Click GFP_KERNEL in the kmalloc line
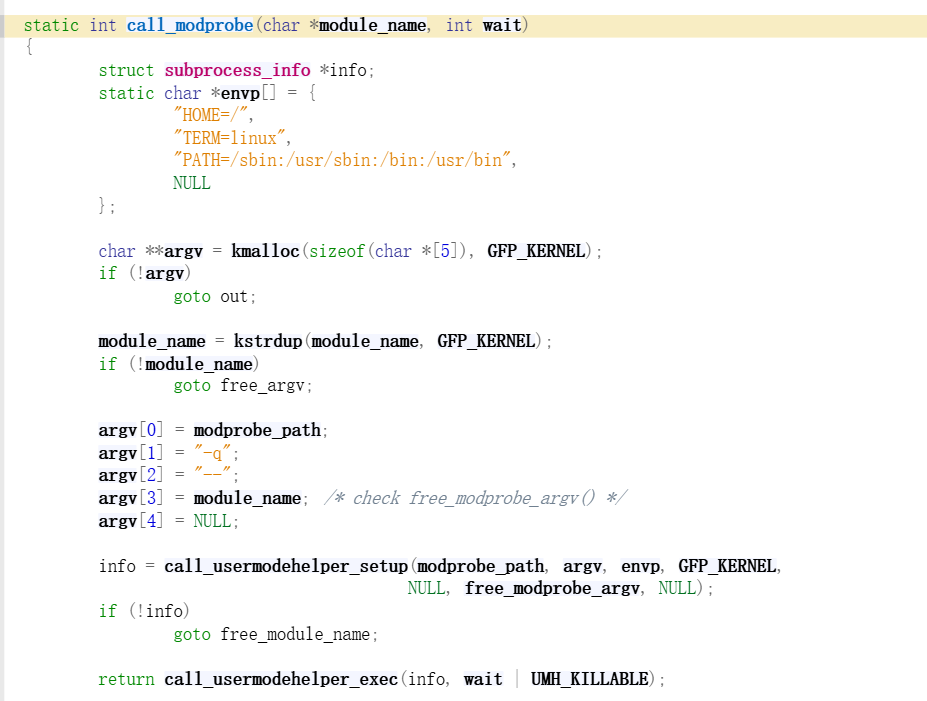The image size is (927, 701). tap(536, 251)
